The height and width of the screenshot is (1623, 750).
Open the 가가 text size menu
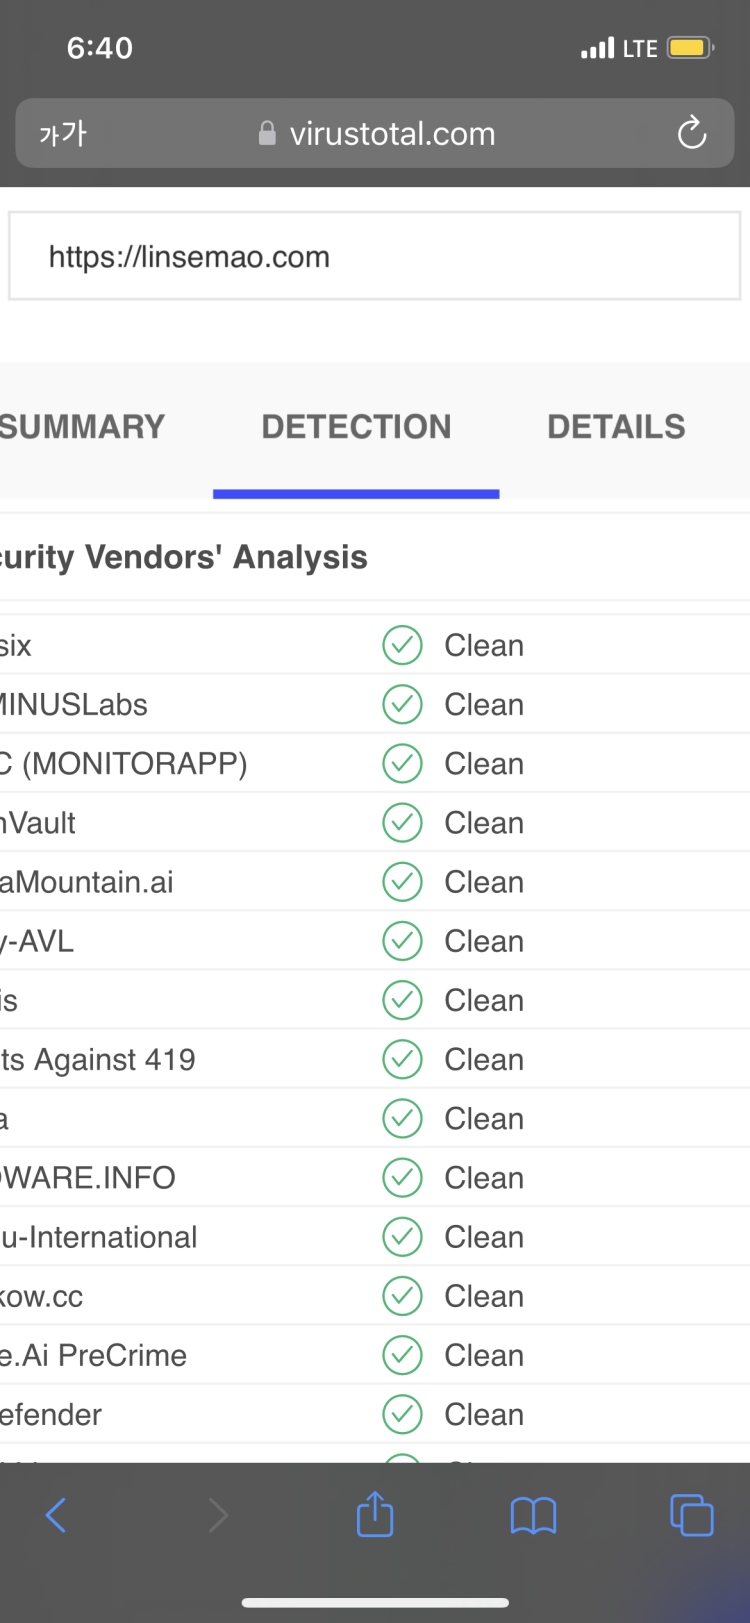point(63,133)
